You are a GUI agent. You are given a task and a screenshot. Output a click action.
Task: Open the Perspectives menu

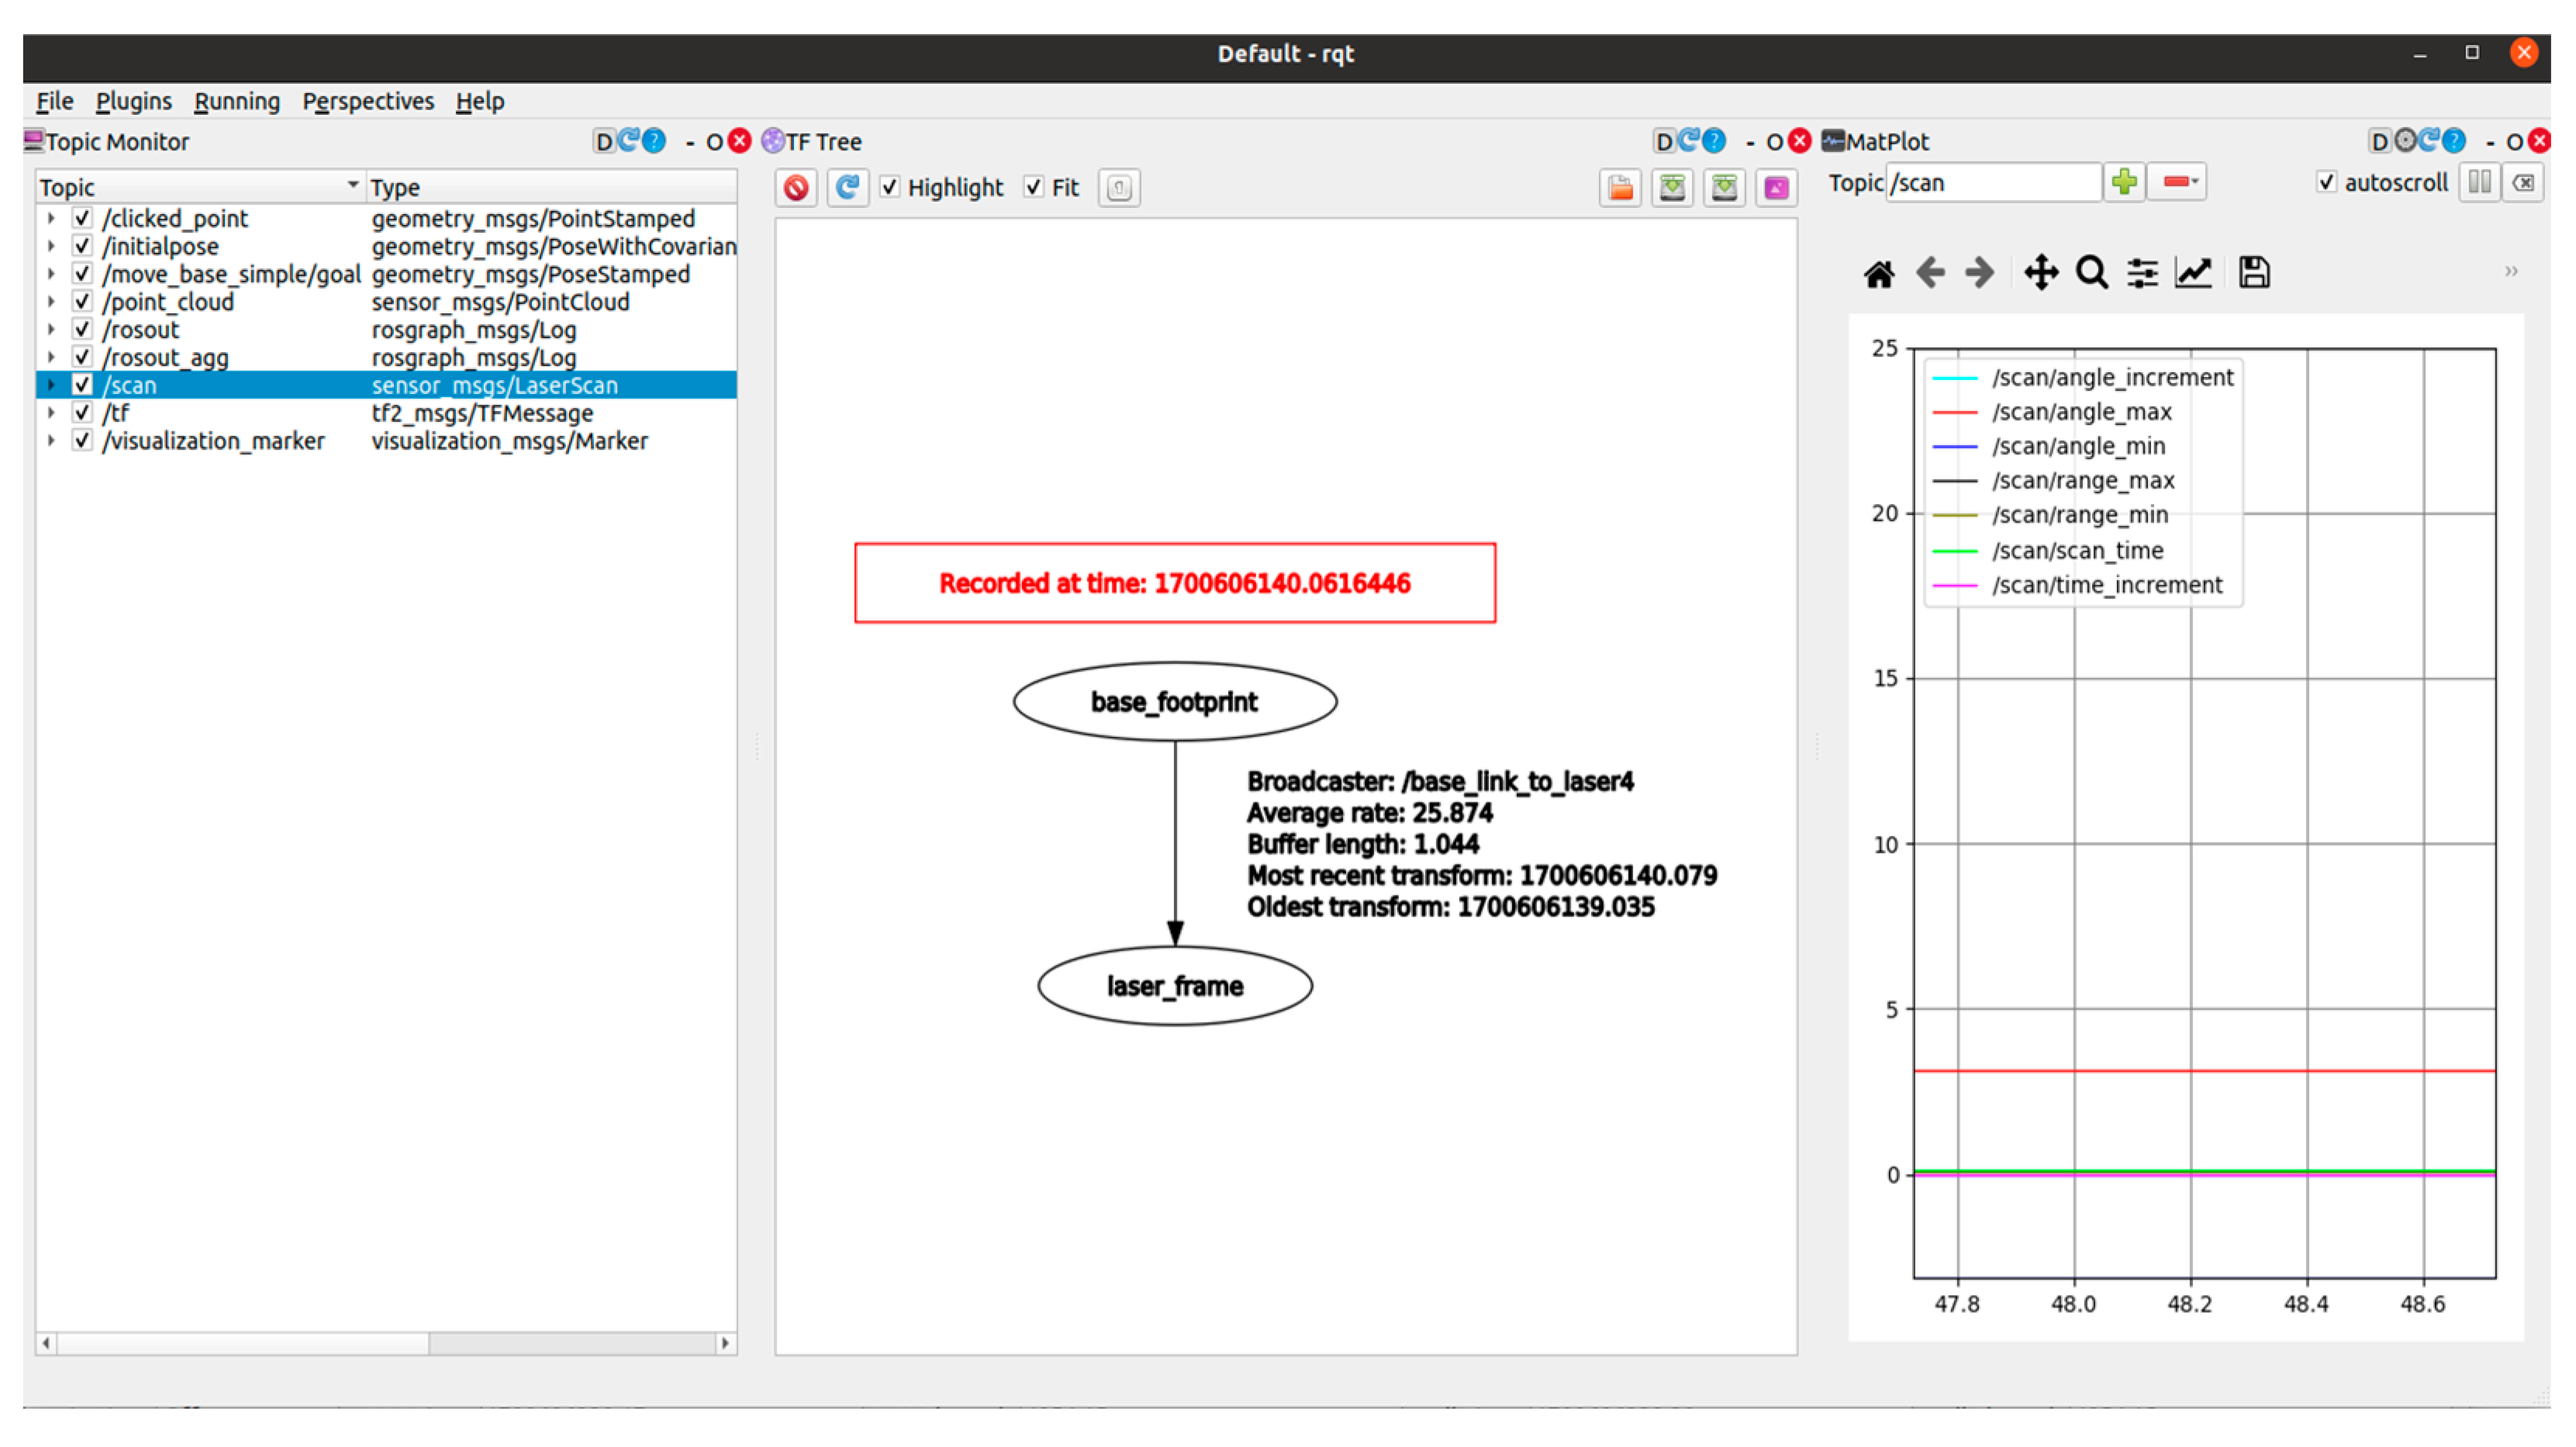pyautogui.click(x=368, y=101)
